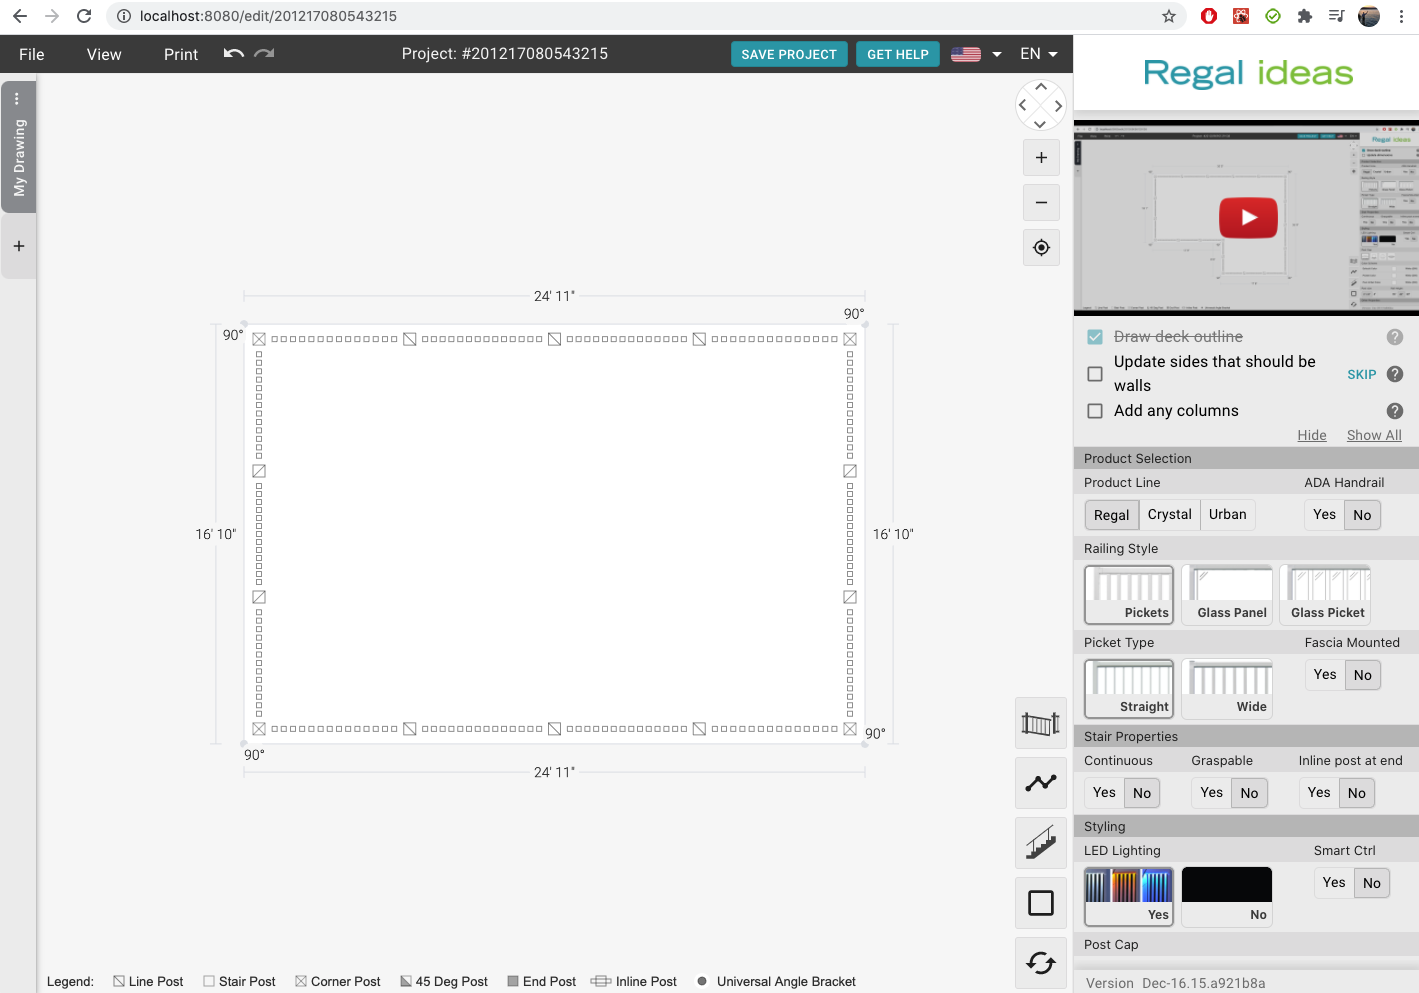Screen dimensions: 1419x993
Task: Add a new drawing with plus icon
Action: point(19,246)
